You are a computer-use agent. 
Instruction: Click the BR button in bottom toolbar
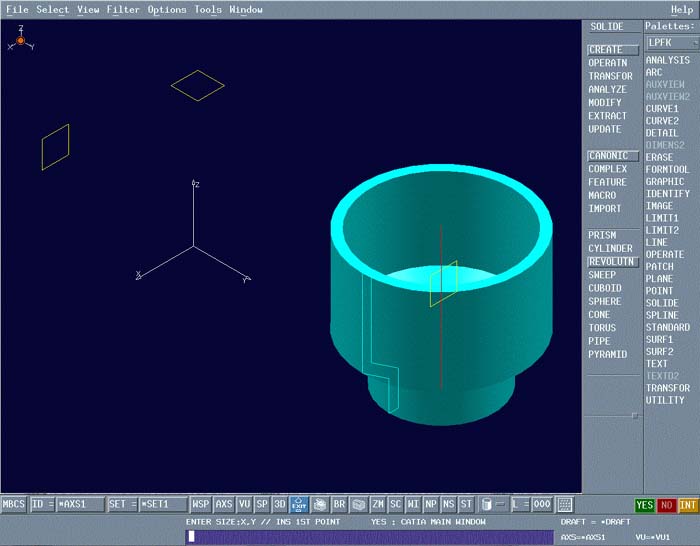(339, 505)
